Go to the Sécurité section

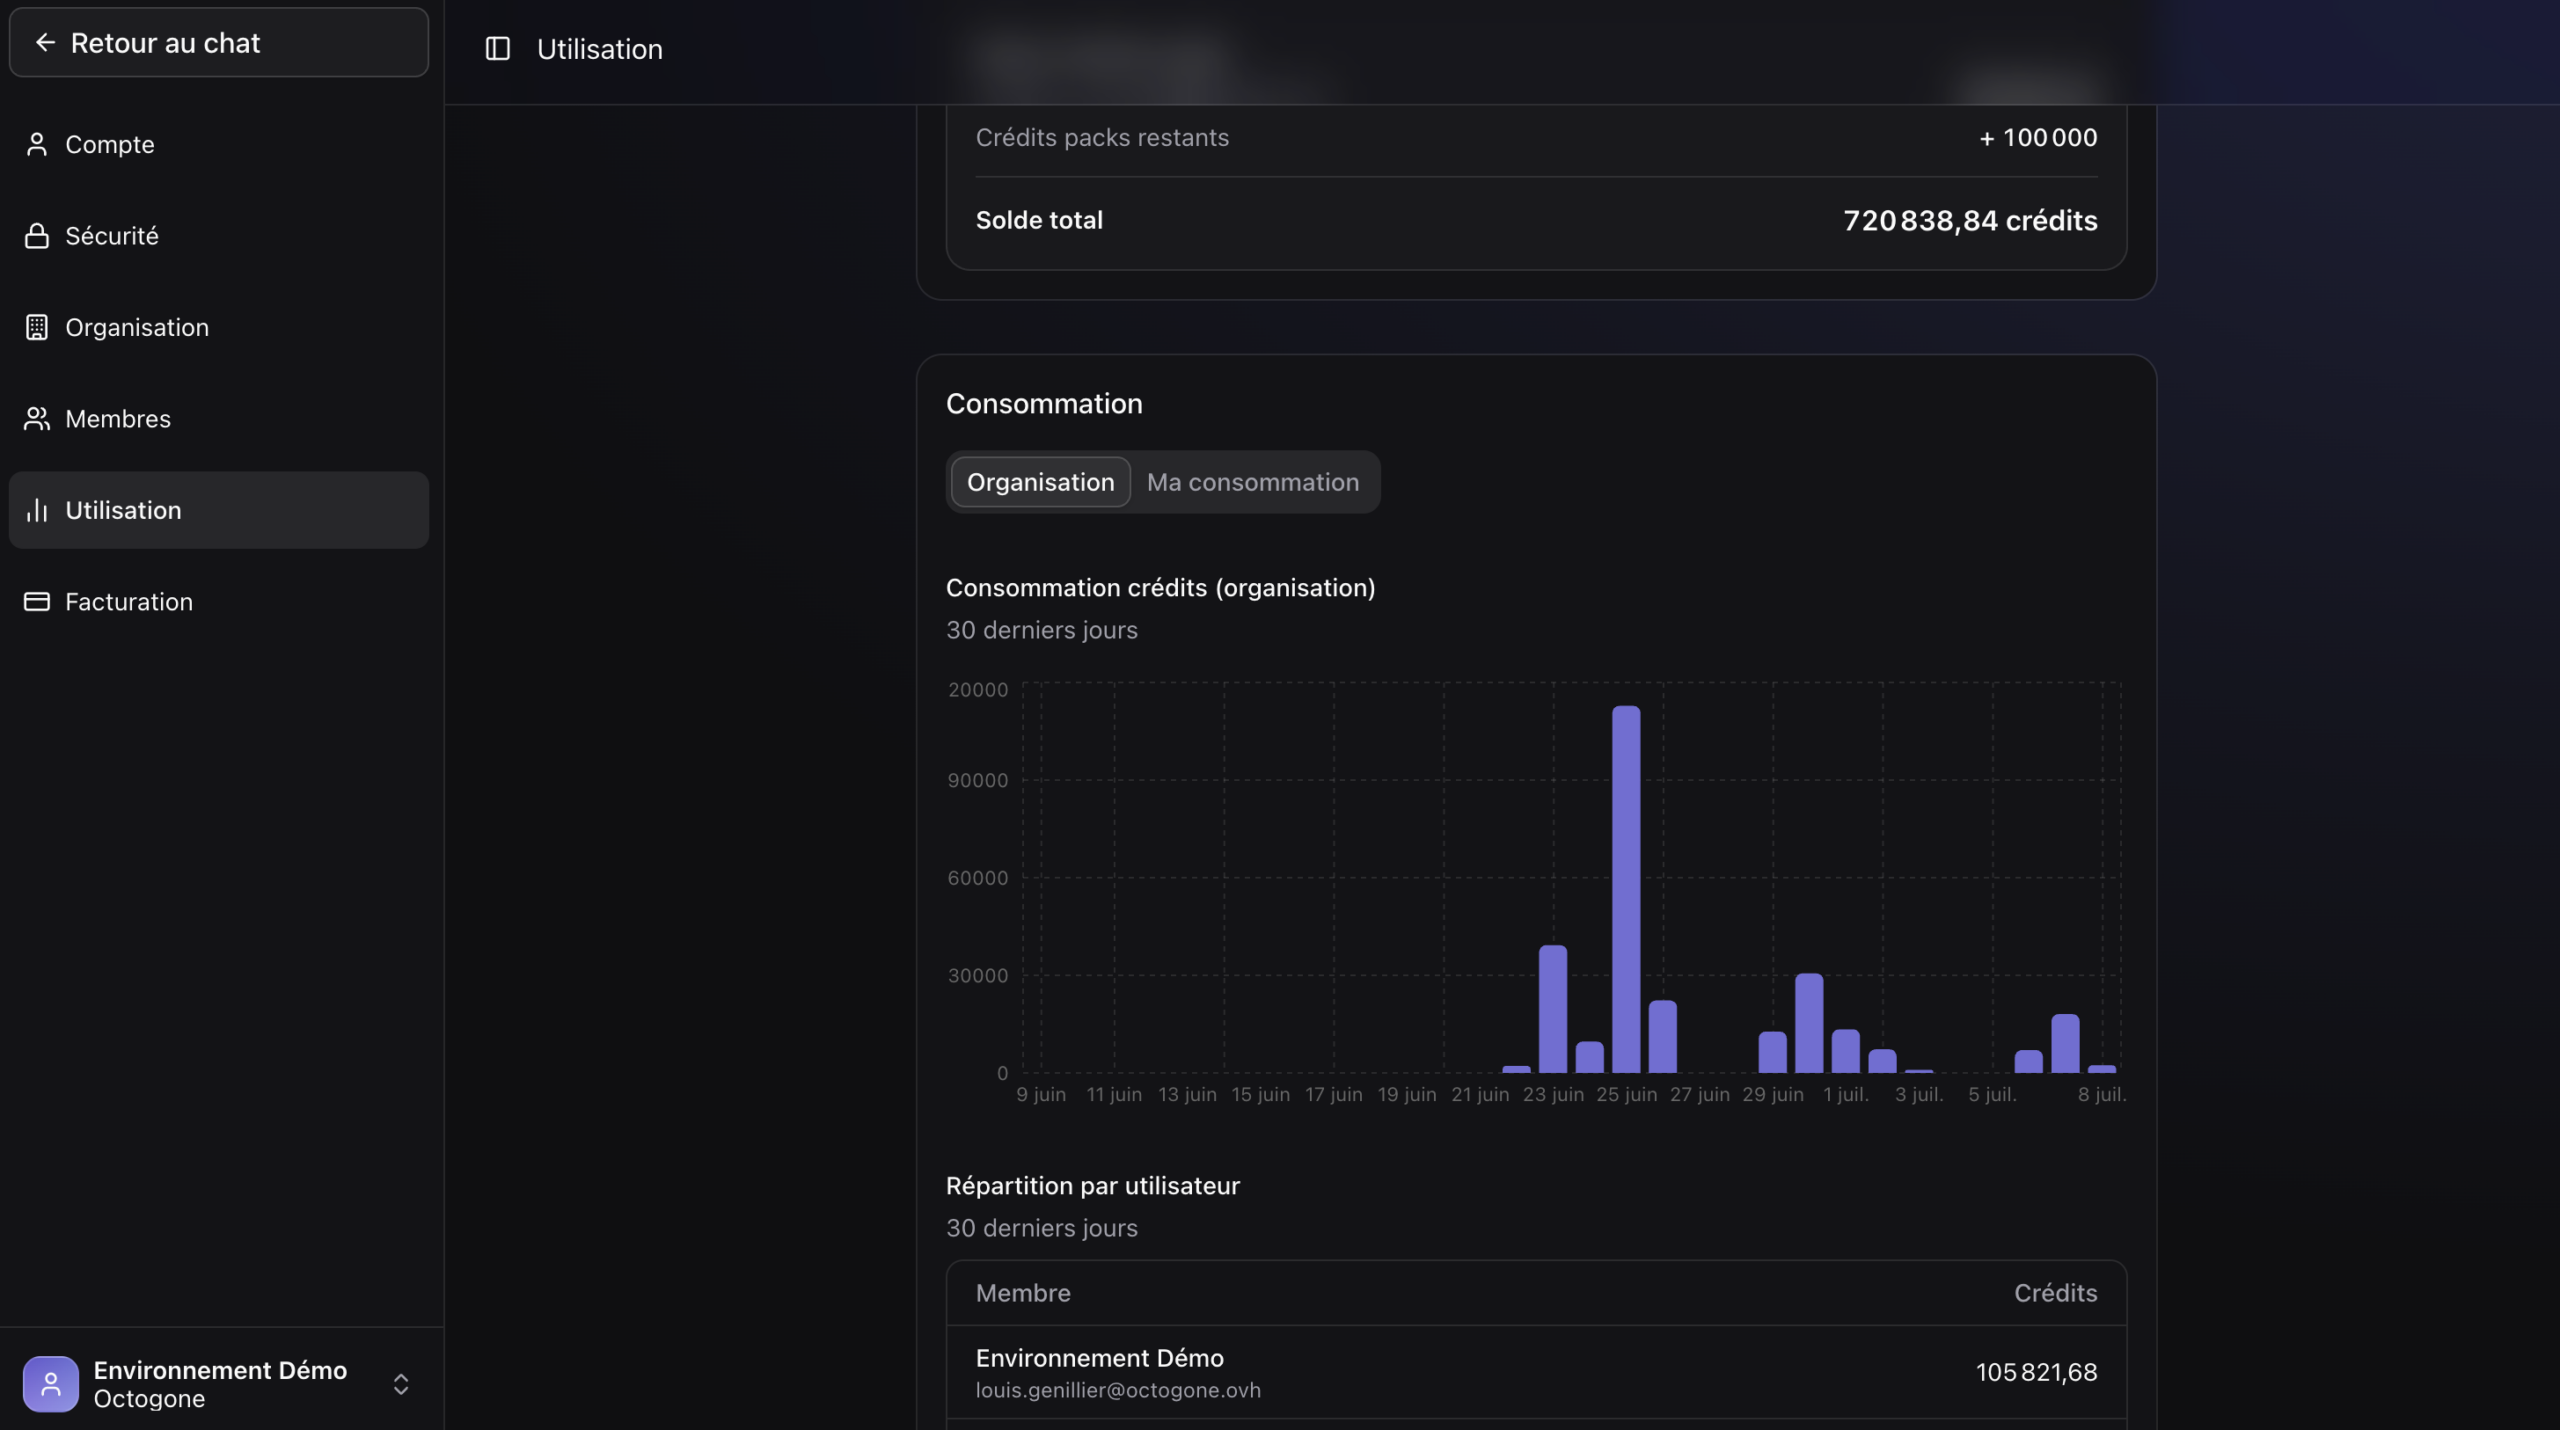tap(219, 235)
